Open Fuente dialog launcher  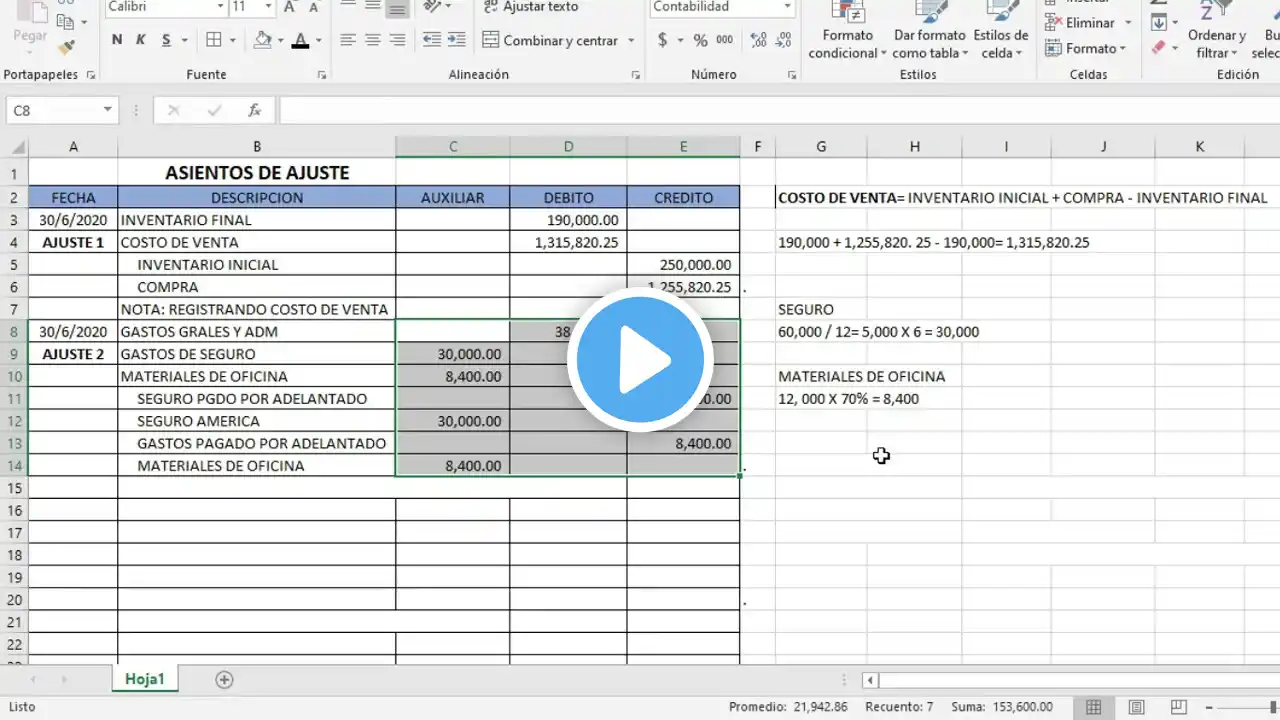click(322, 75)
